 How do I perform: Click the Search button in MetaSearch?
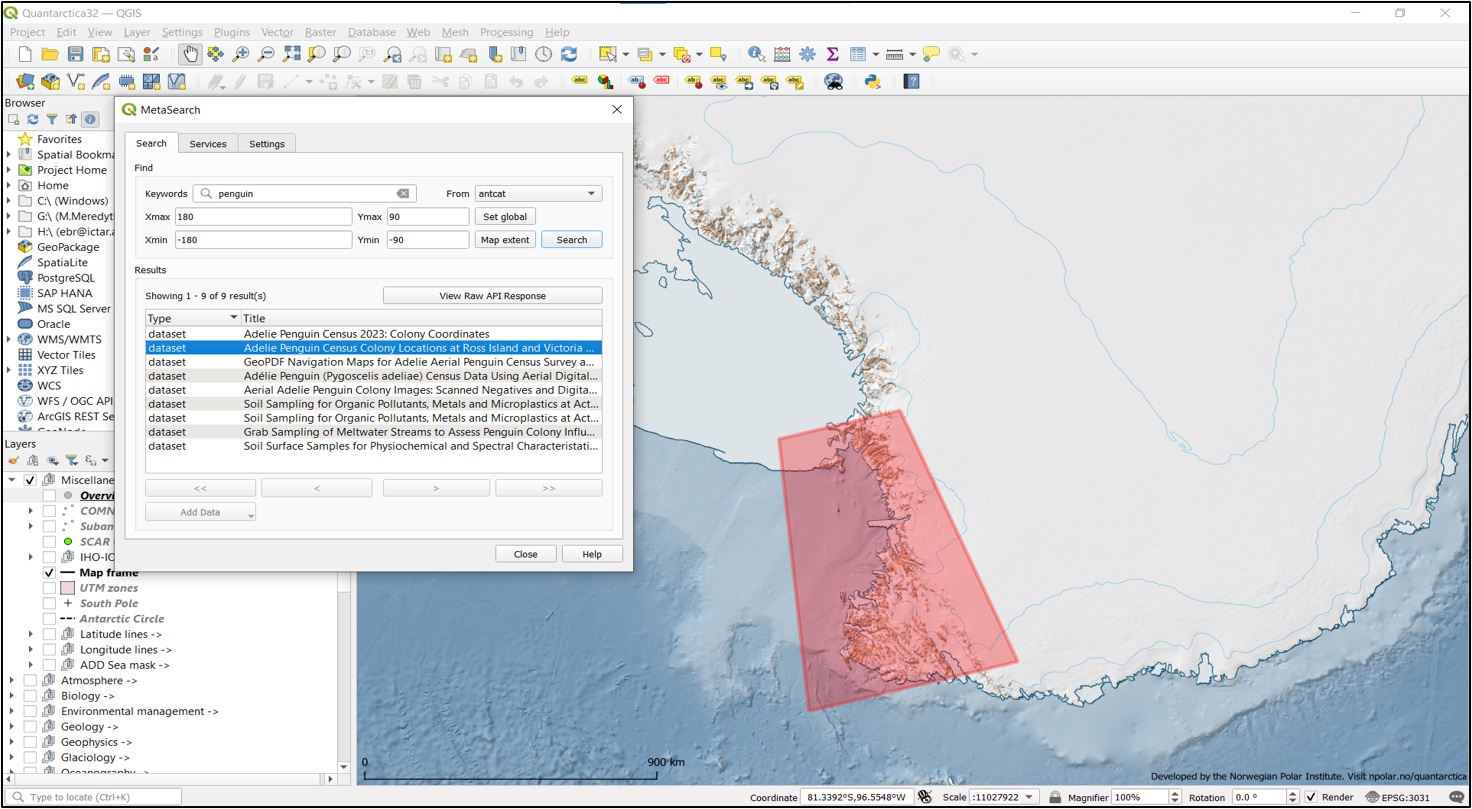click(572, 240)
